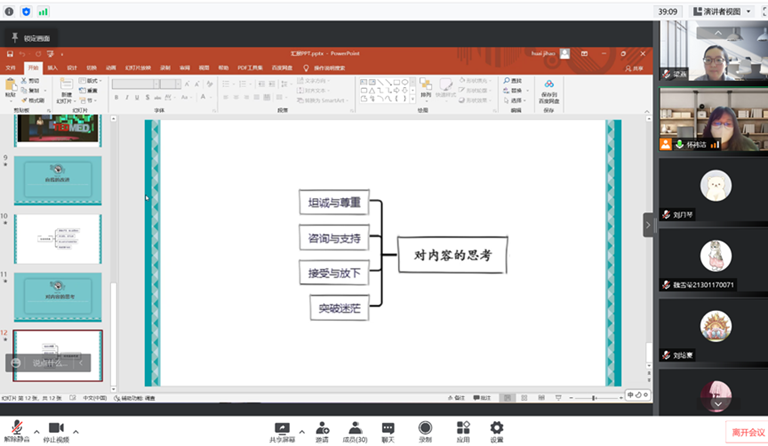Click the meeting info icon
This screenshot has width=768, height=446.
coord(10,11)
